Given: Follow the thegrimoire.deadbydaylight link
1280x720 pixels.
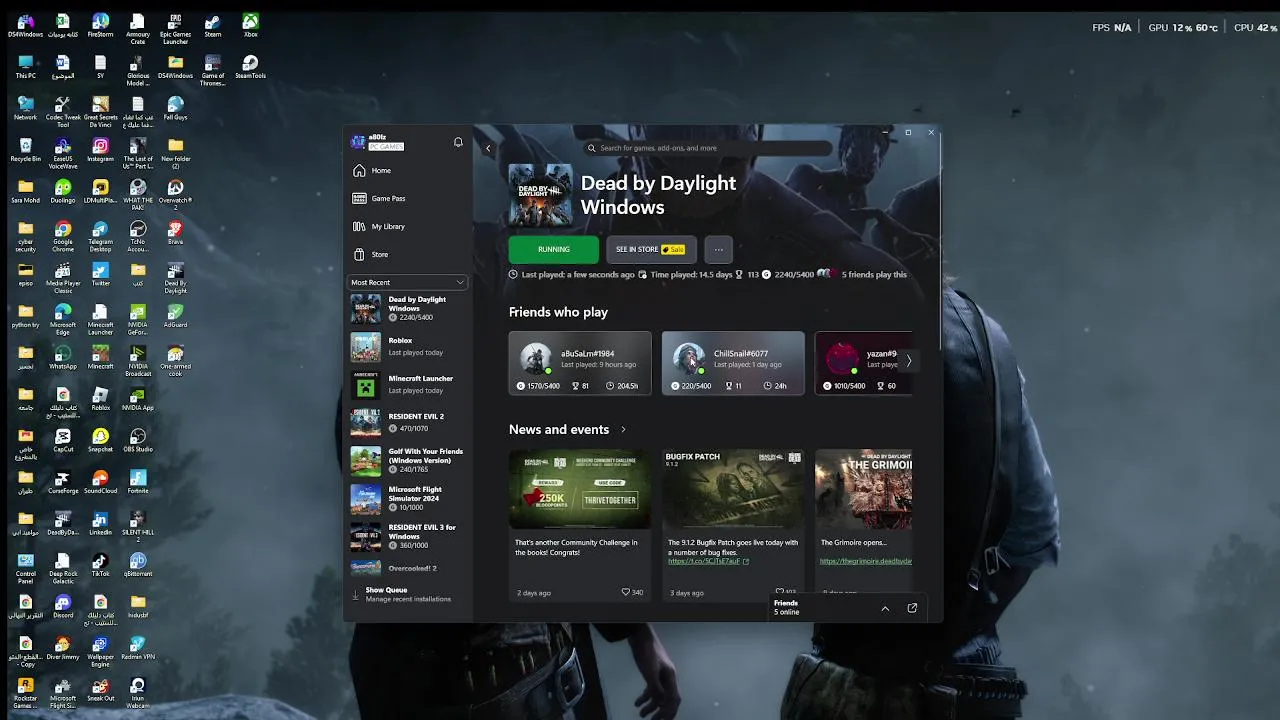Looking at the screenshot, I should click(x=866, y=561).
